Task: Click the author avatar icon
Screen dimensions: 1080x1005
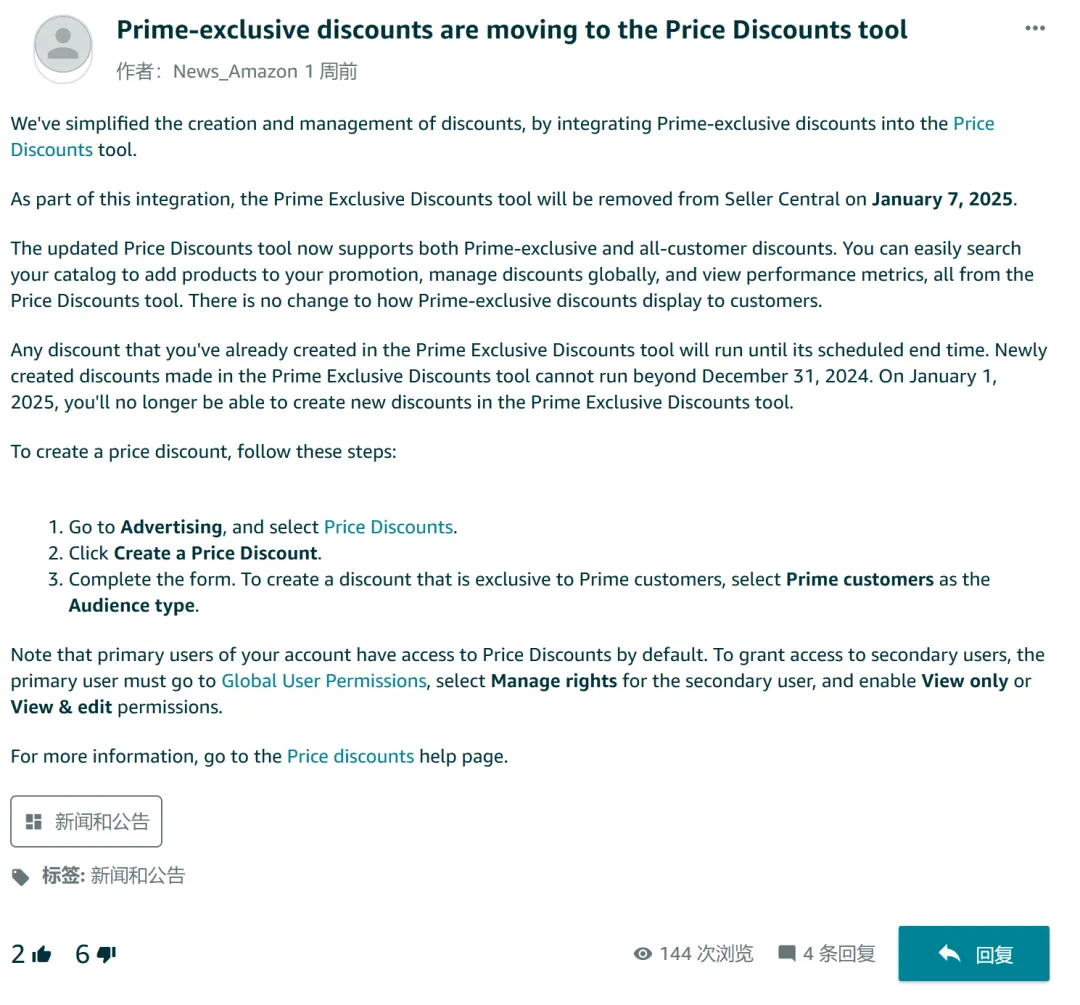Action: [x=63, y=46]
